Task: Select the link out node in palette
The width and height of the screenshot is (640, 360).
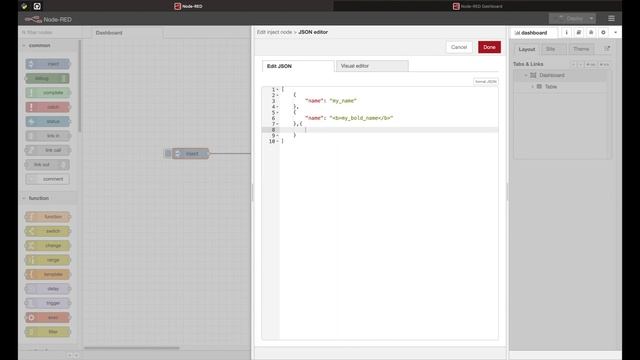Action: tap(48, 165)
